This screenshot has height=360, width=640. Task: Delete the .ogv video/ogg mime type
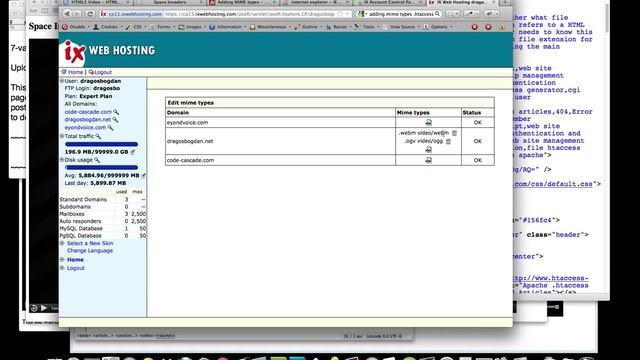(x=448, y=141)
